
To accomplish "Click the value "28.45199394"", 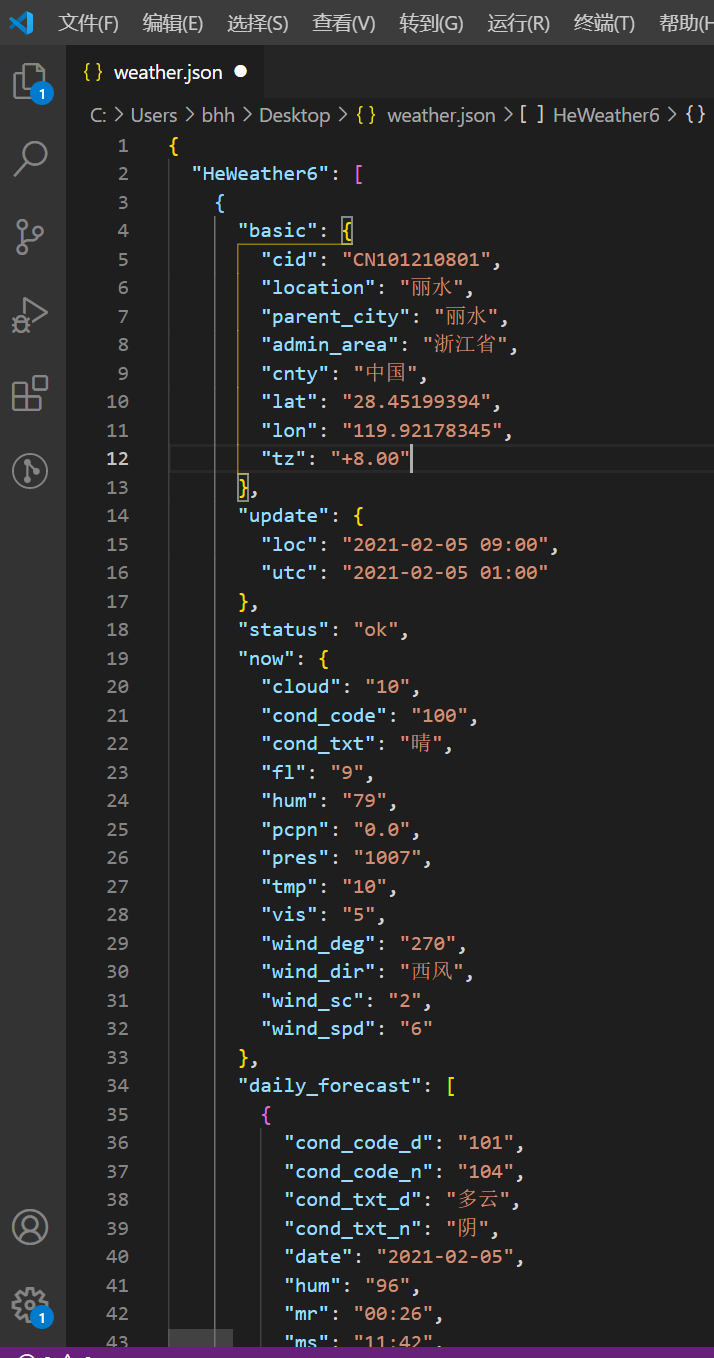I will tap(416, 401).
